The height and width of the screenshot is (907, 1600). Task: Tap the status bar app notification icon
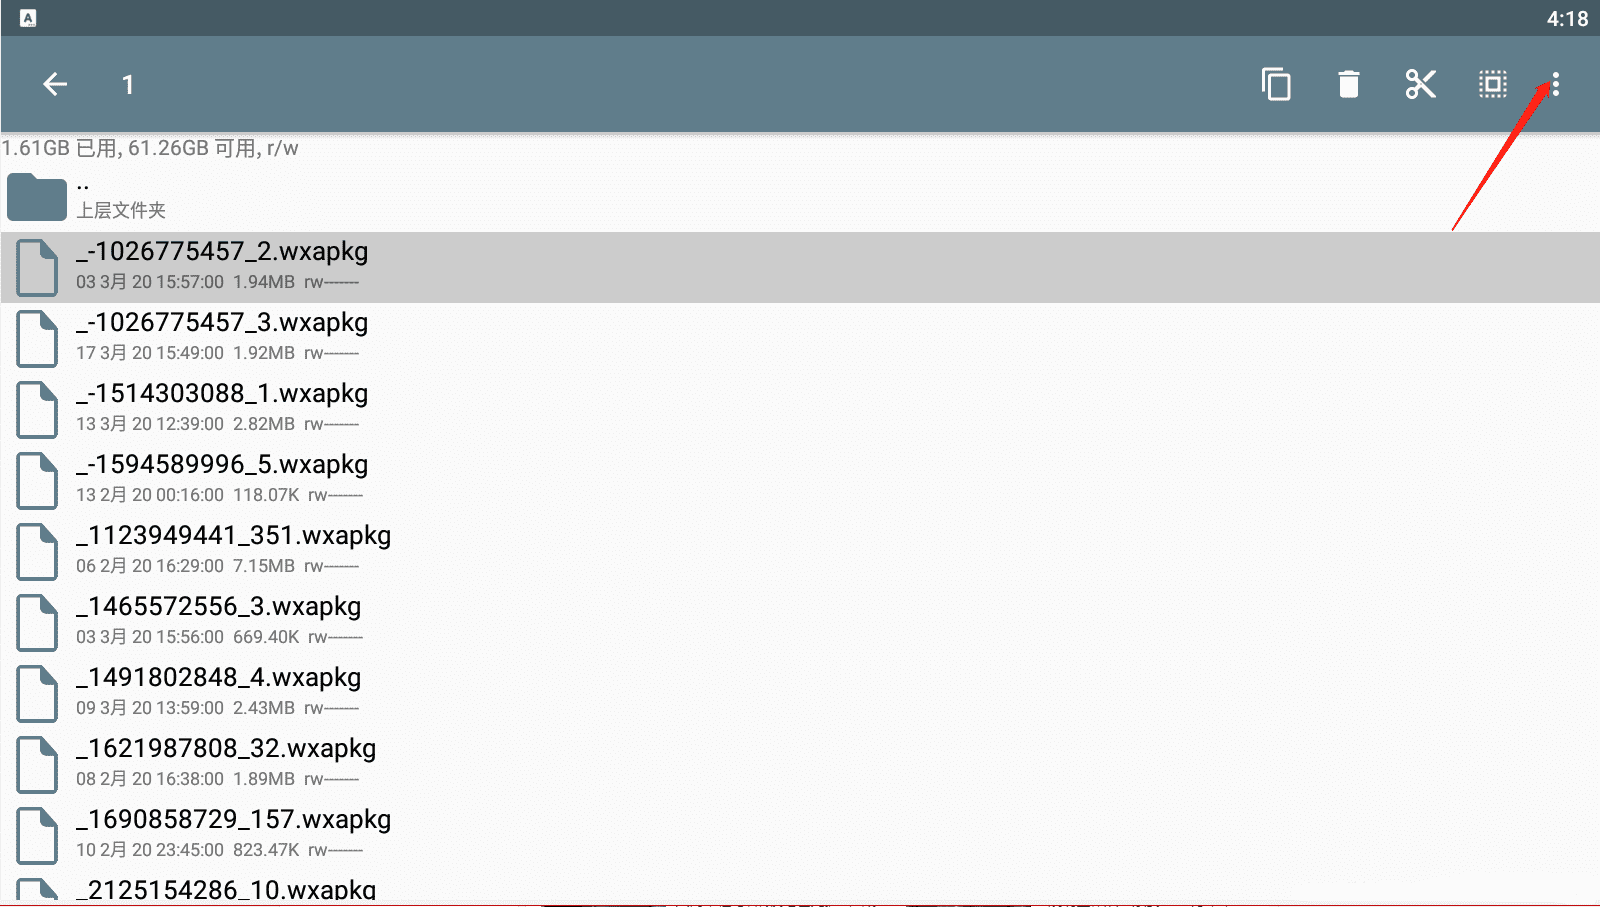[28, 18]
